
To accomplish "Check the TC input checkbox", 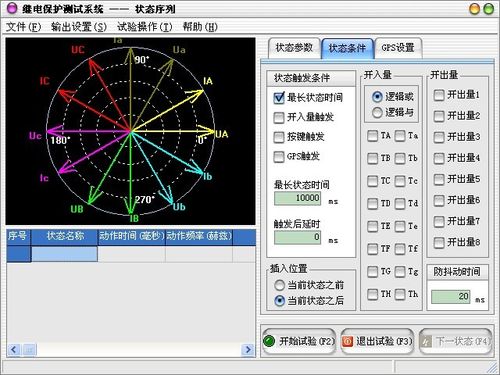I will pos(372,181).
